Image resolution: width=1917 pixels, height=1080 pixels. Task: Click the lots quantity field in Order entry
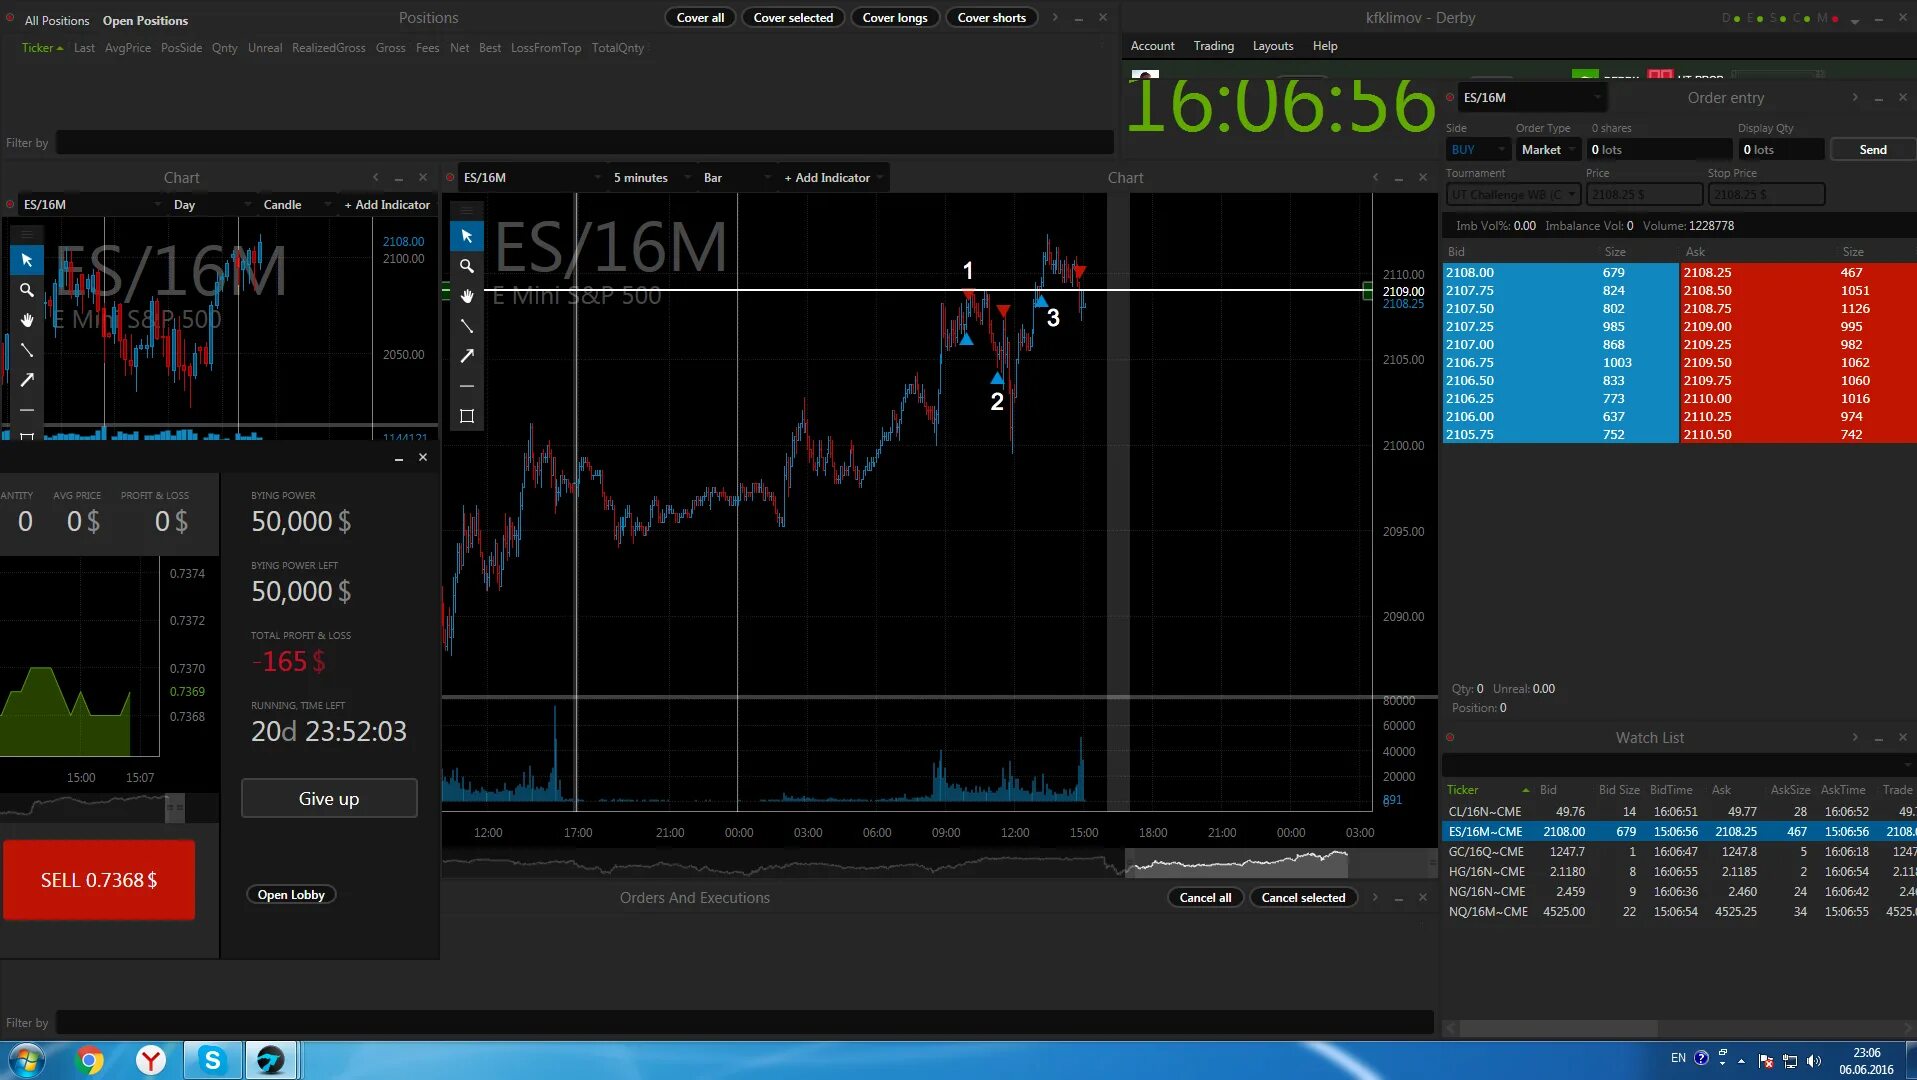pyautogui.click(x=1659, y=150)
